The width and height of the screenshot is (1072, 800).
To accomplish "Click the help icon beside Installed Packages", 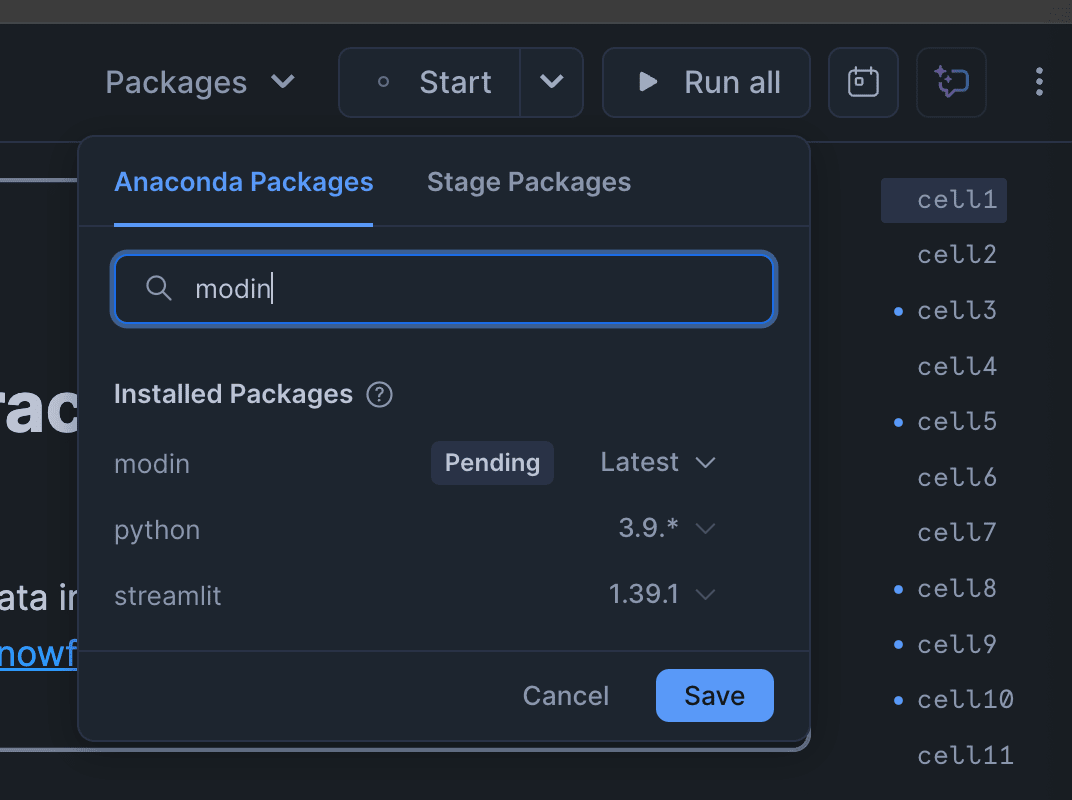I will pyautogui.click(x=379, y=395).
